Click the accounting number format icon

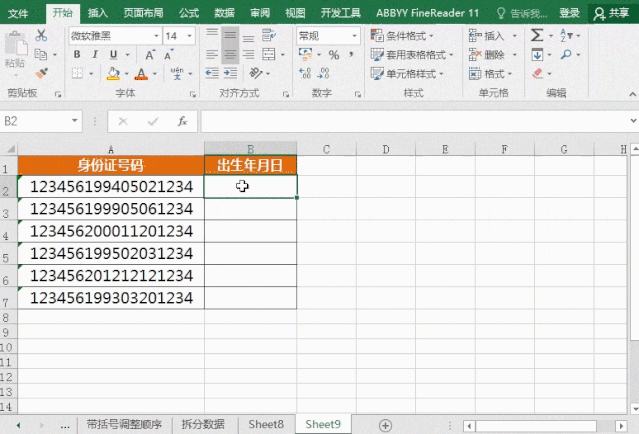[x=305, y=54]
